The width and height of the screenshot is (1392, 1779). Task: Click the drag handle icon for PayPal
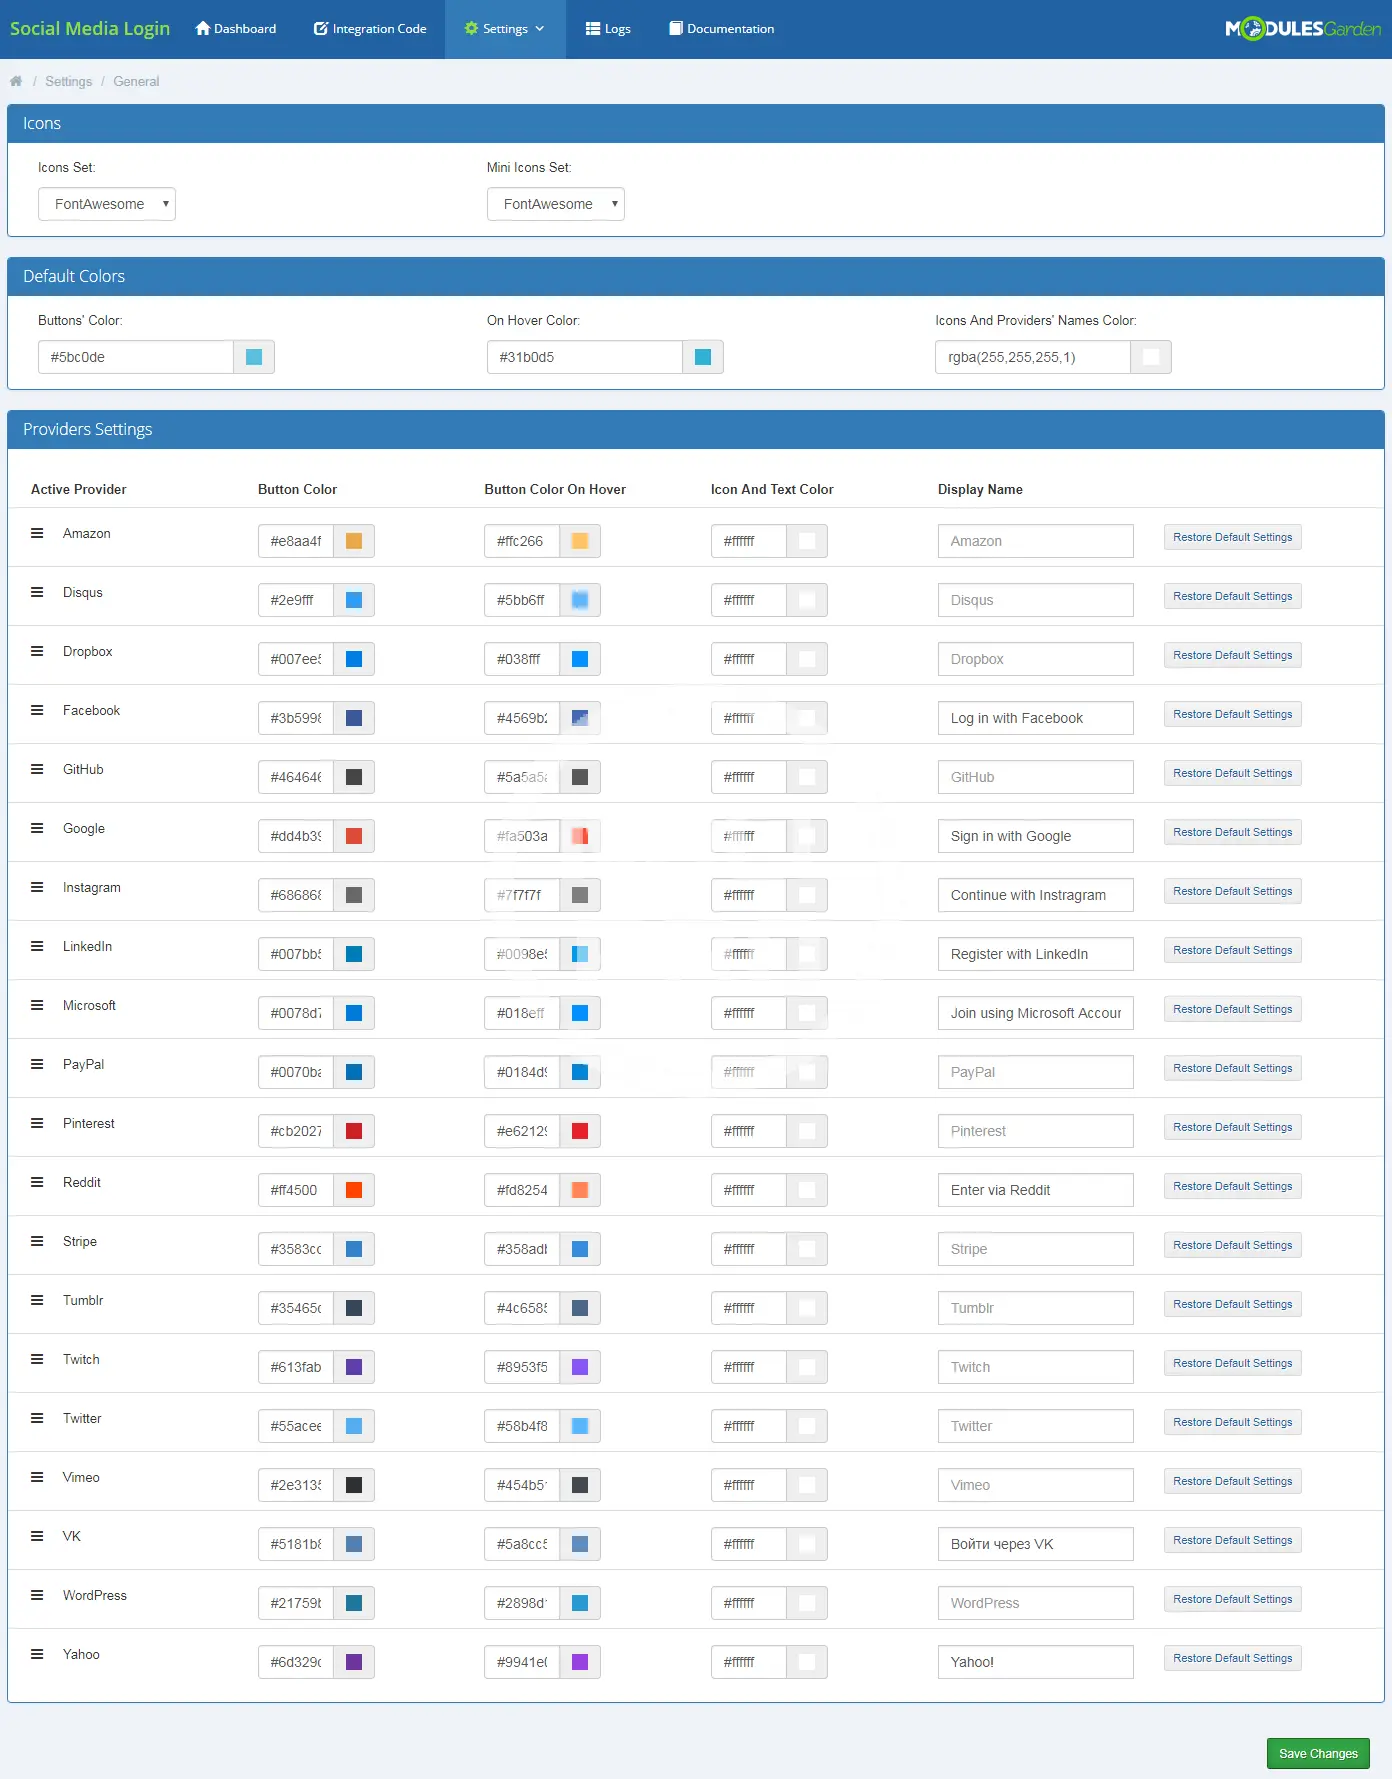[37, 1064]
